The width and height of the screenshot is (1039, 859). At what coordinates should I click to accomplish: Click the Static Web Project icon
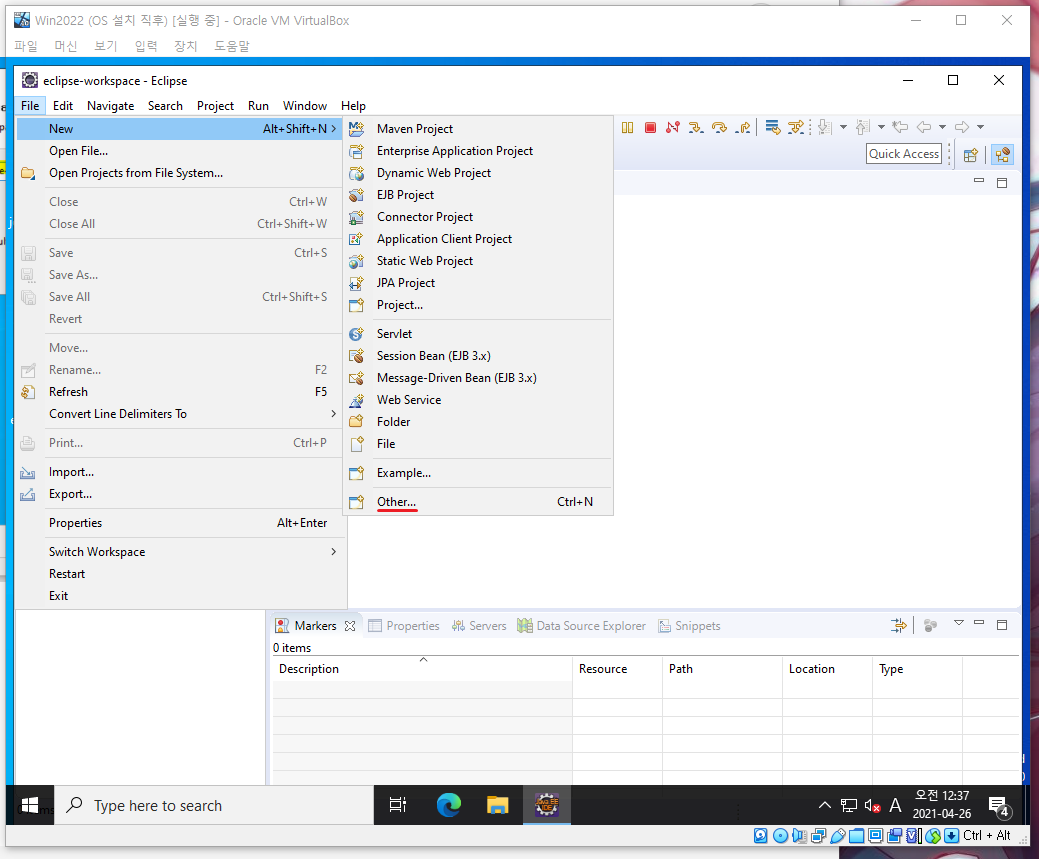(356, 261)
